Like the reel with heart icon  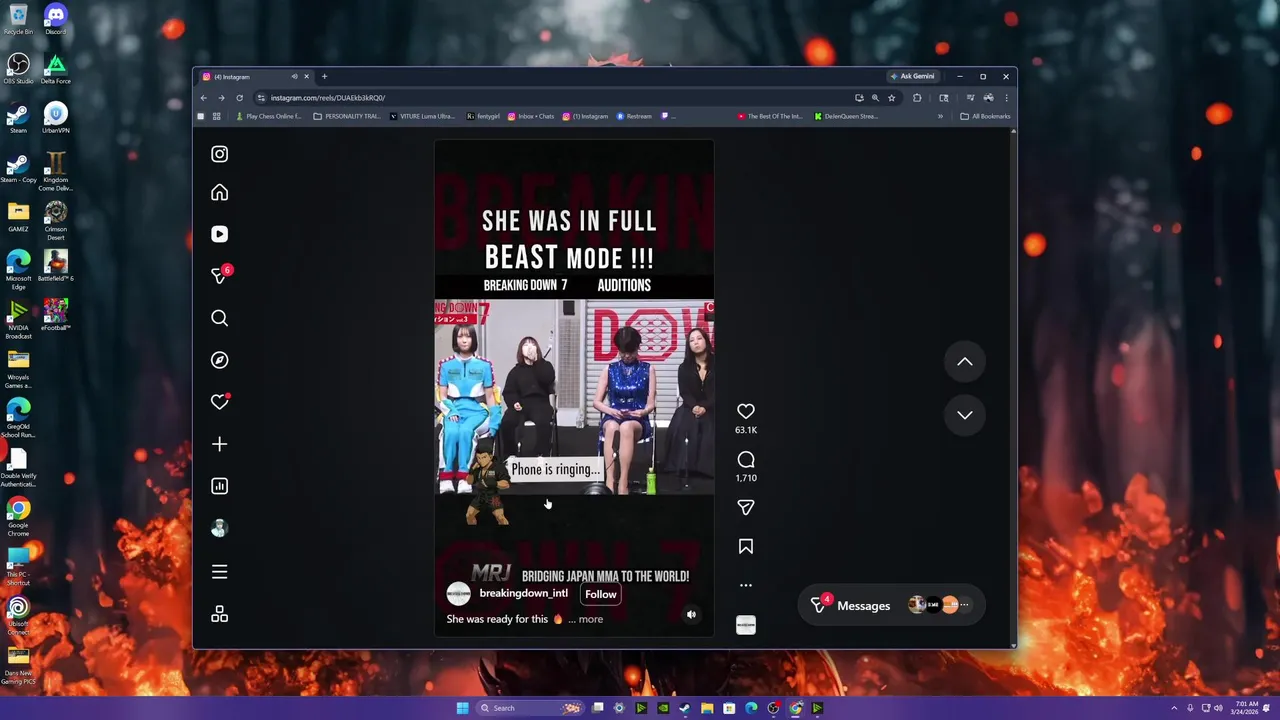745,411
